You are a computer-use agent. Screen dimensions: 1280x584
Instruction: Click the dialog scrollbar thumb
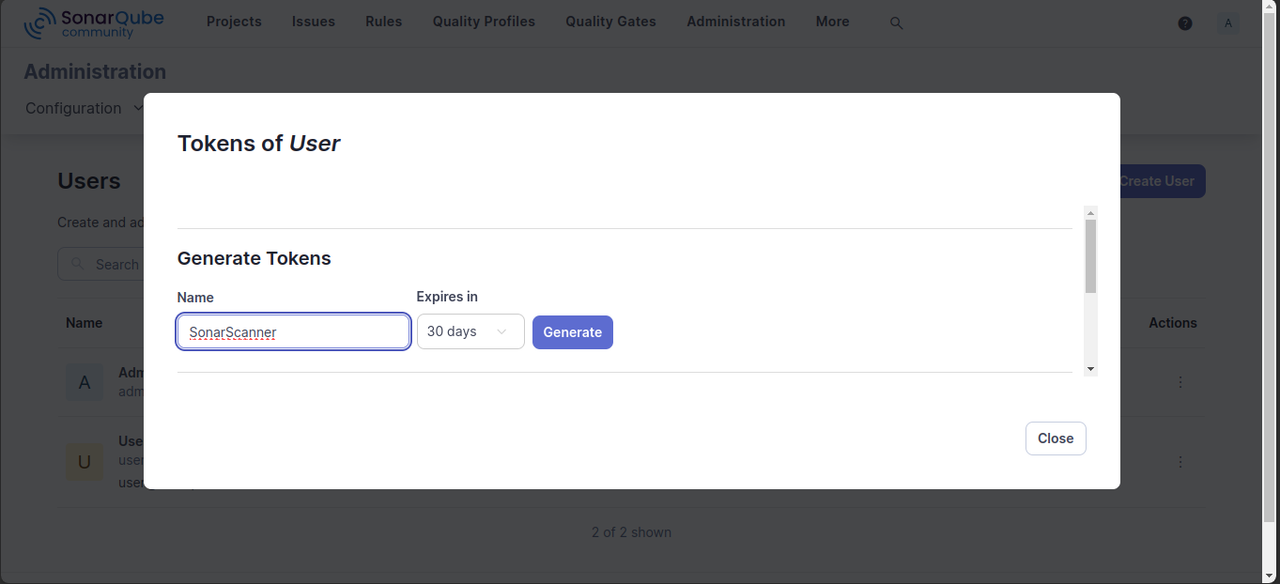(1091, 257)
